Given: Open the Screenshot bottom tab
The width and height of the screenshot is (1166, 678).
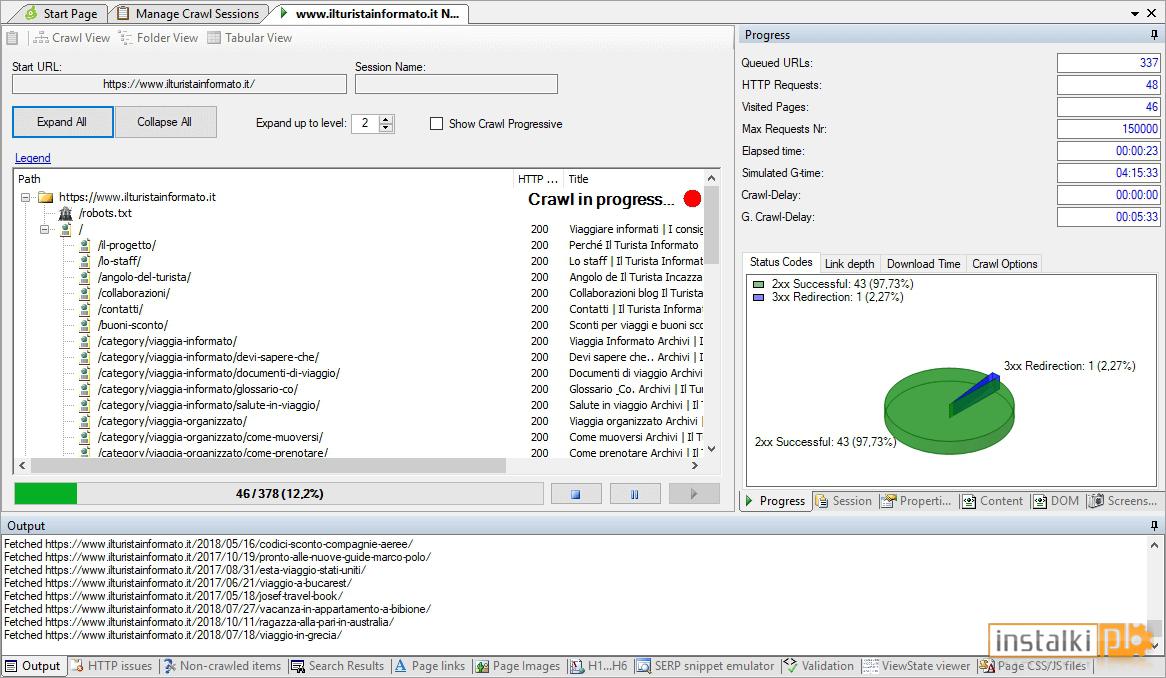Looking at the screenshot, I should click(x=1123, y=501).
